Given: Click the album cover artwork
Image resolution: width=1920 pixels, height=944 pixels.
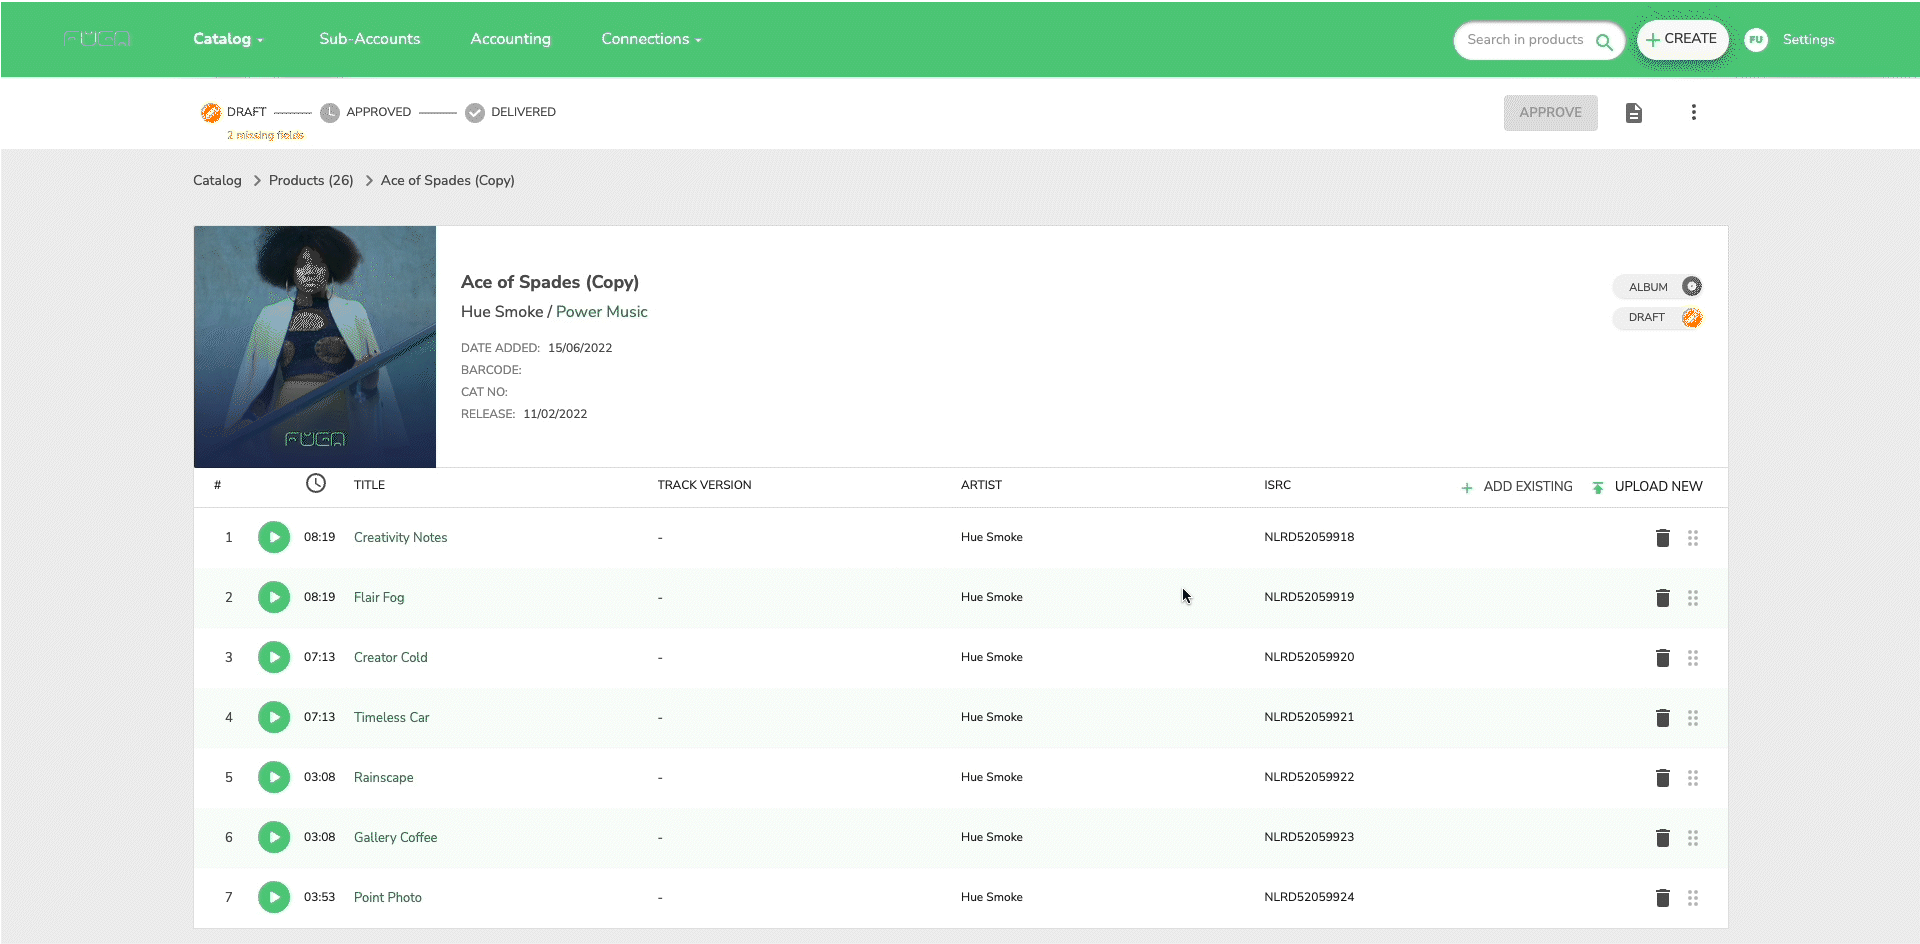Looking at the screenshot, I should 315,347.
